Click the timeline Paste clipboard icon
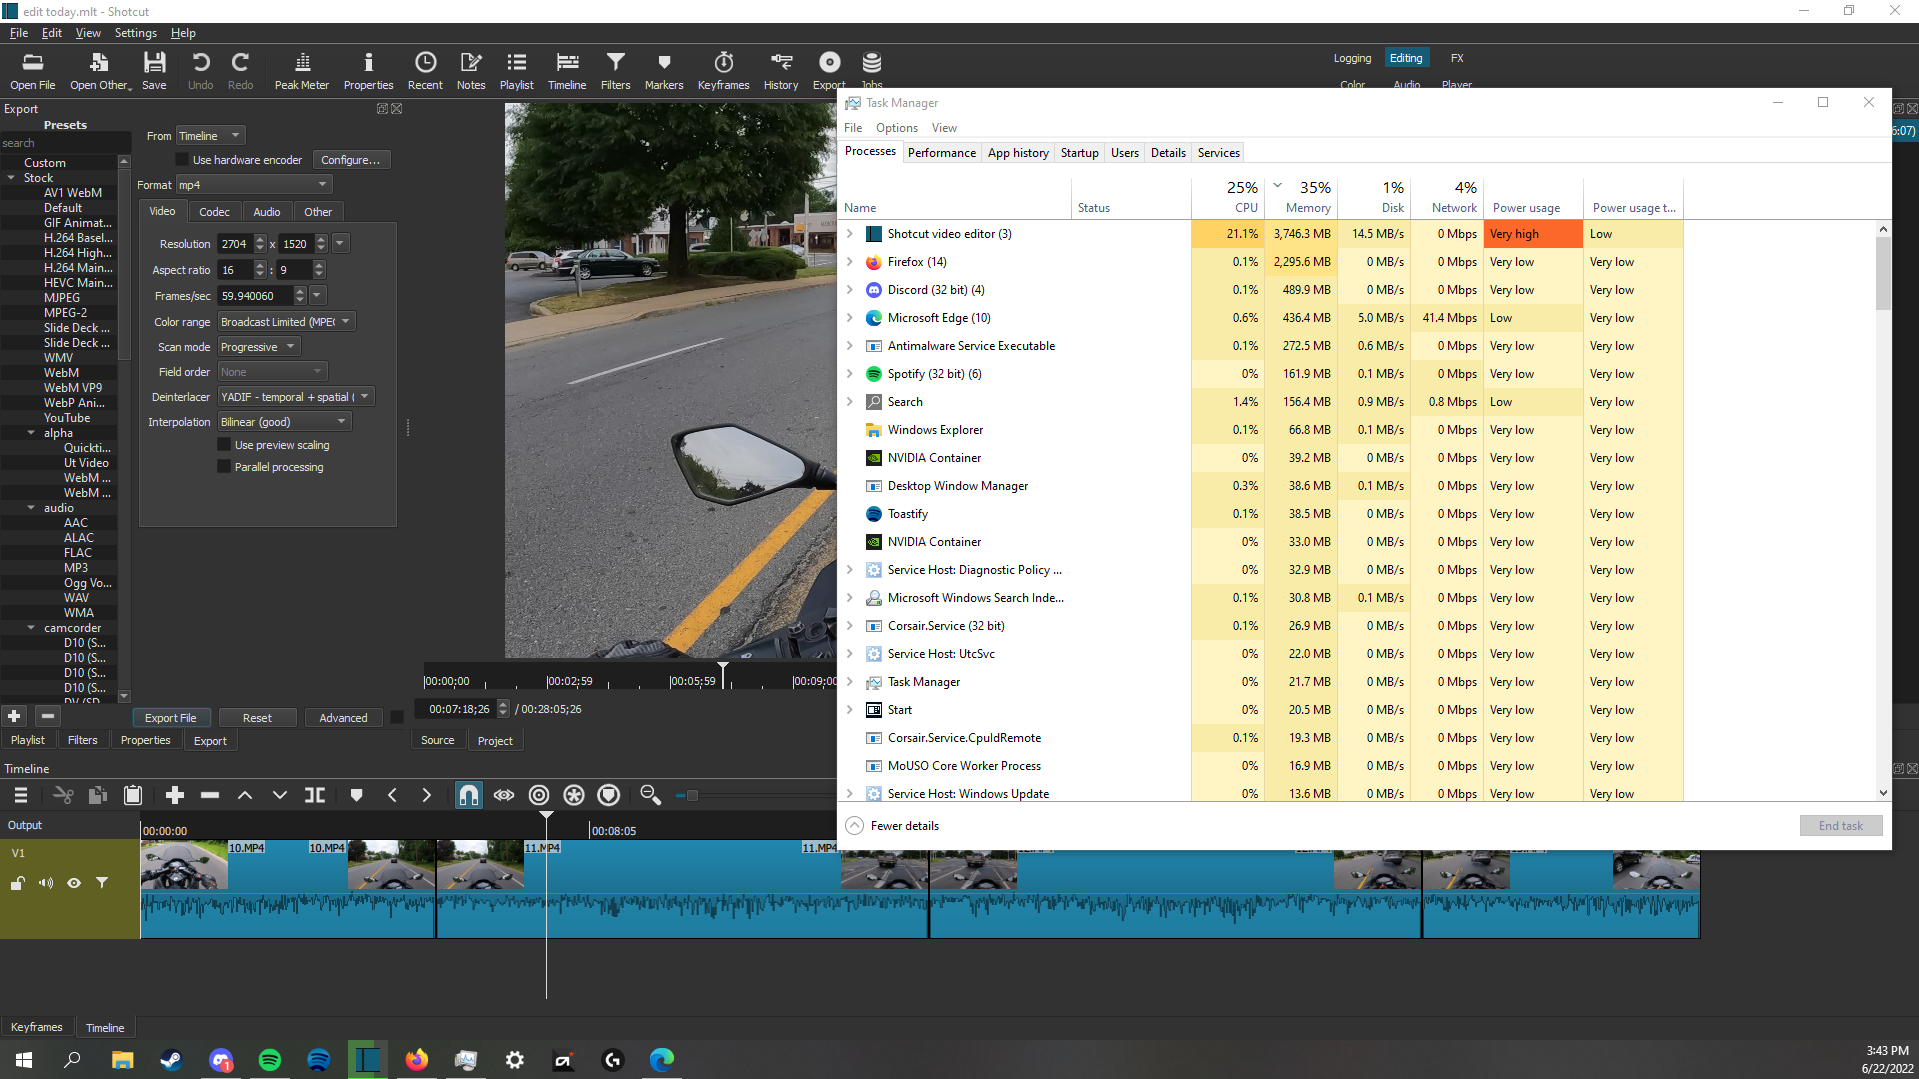The width and height of the screenshot is (1919, 1079). [x=133, y=795]
